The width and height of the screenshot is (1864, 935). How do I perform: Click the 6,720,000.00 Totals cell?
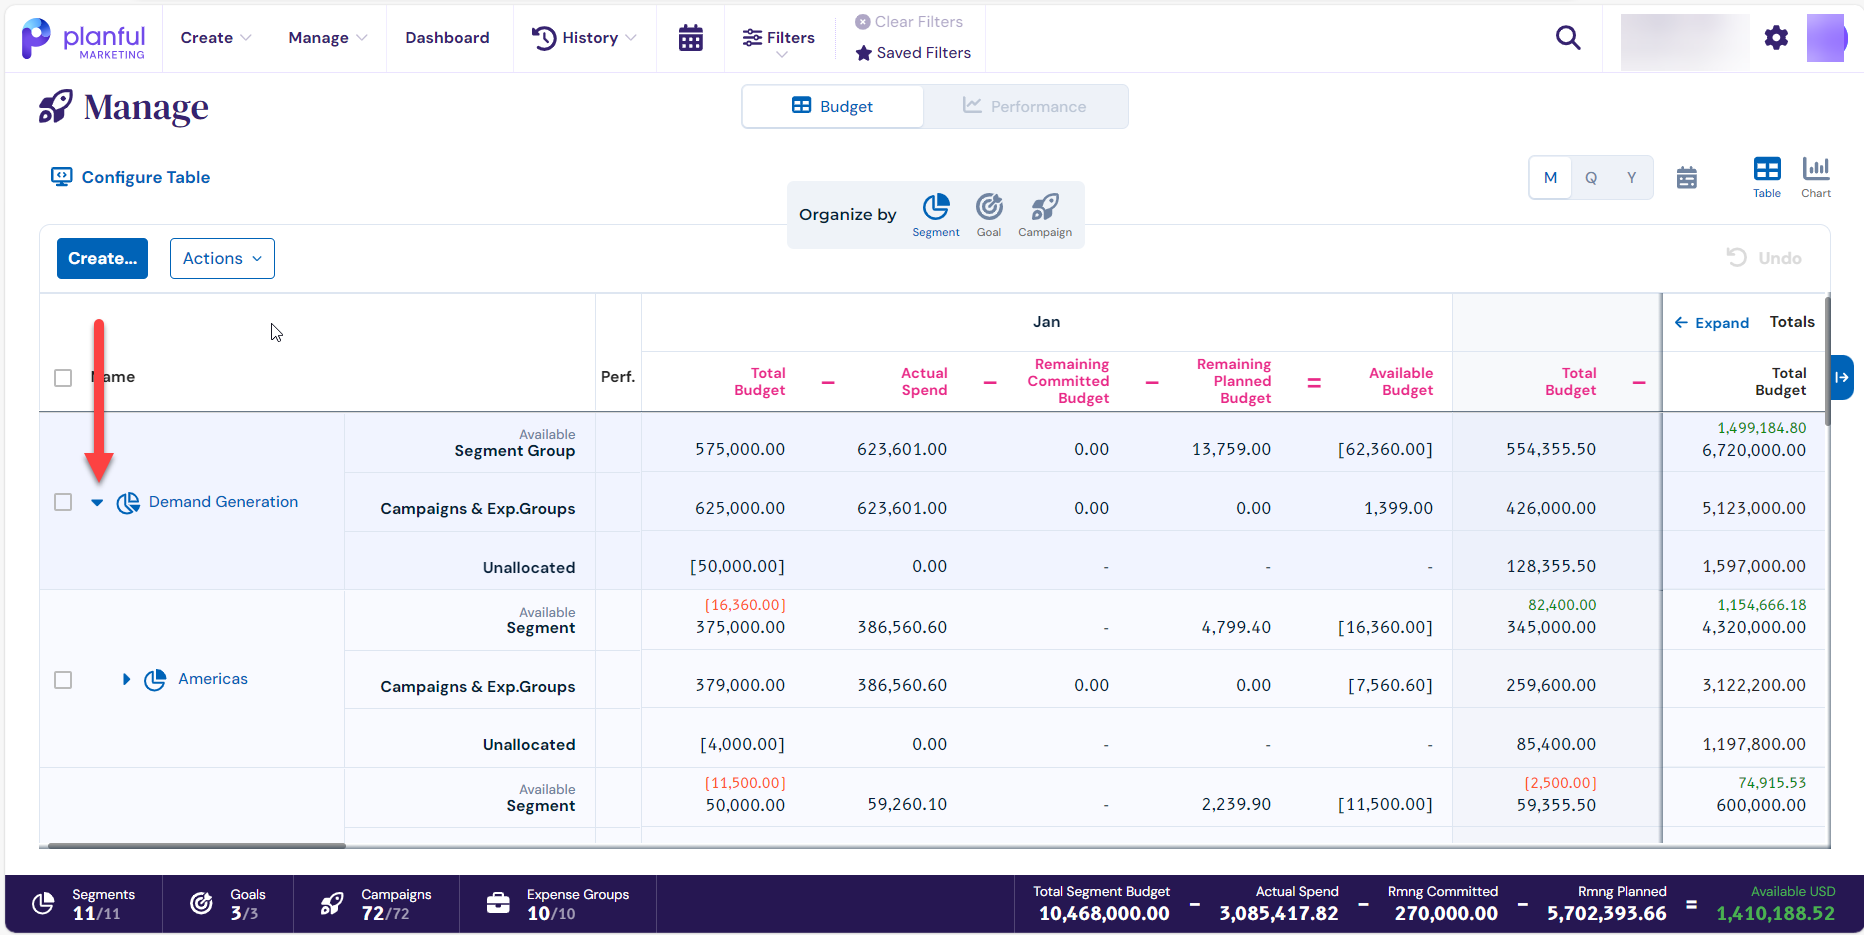click(1754, 451)
